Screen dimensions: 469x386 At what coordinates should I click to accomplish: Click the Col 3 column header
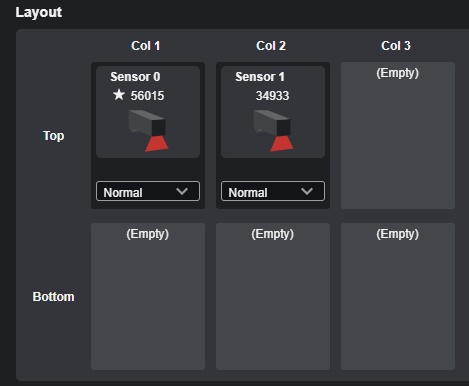point(396,46)
